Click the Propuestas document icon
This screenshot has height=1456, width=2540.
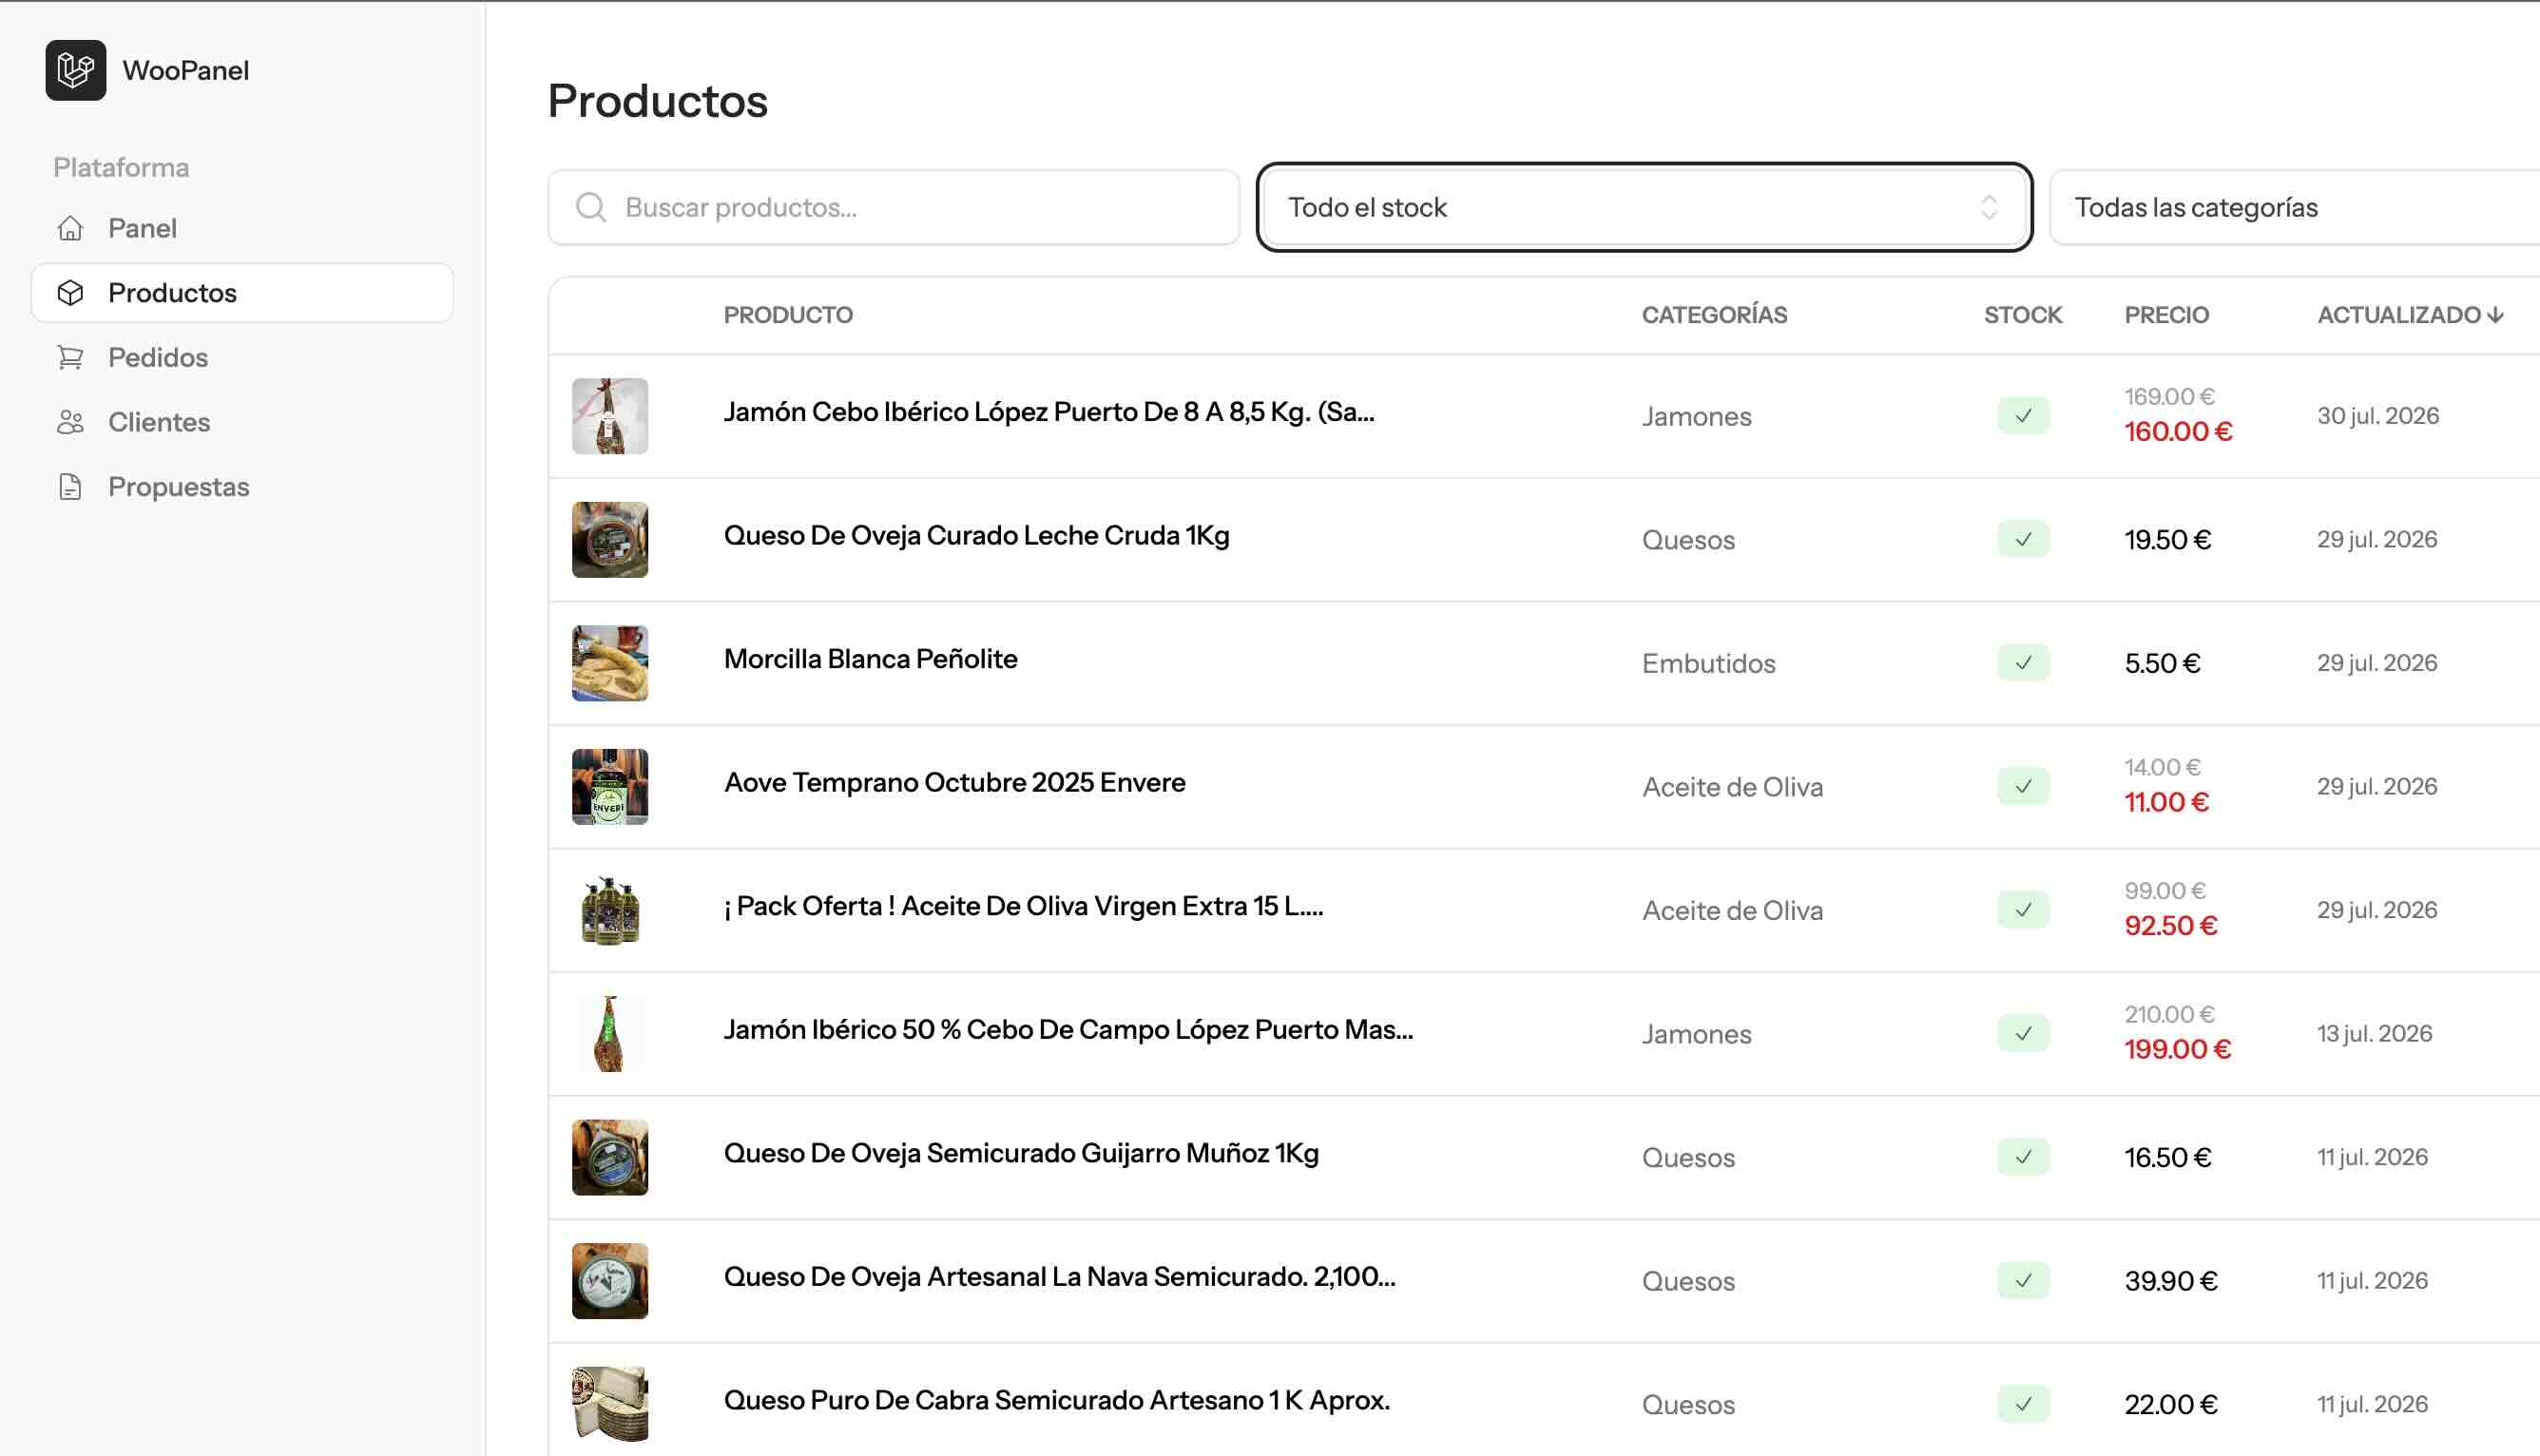(70, 487)
